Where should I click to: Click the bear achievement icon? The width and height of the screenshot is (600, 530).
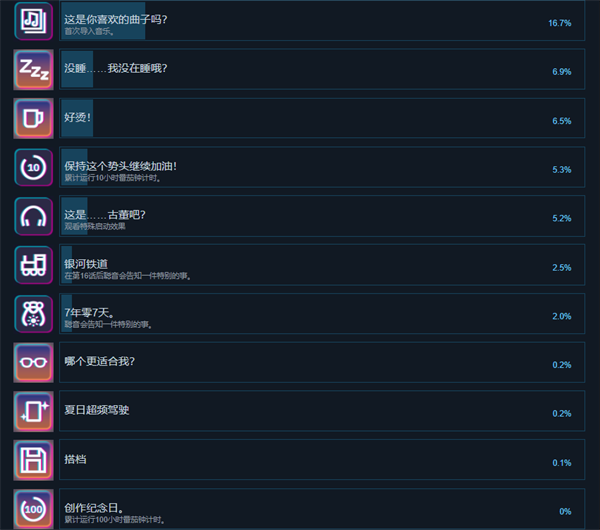click(33, 314)
